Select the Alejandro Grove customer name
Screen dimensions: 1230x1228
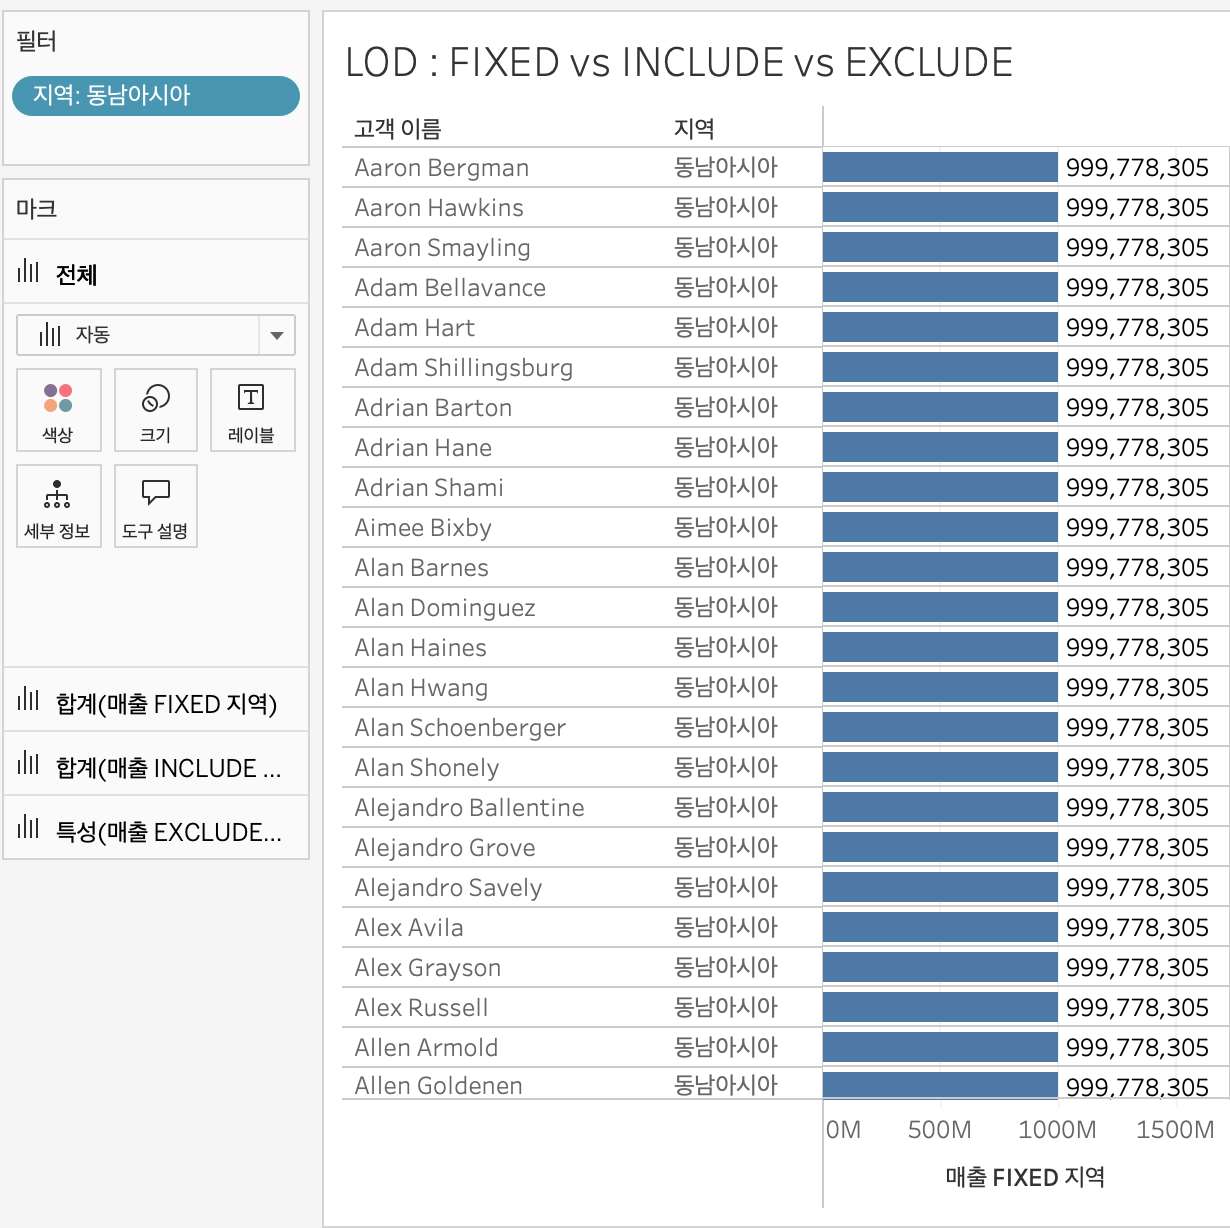coord(445,848)
